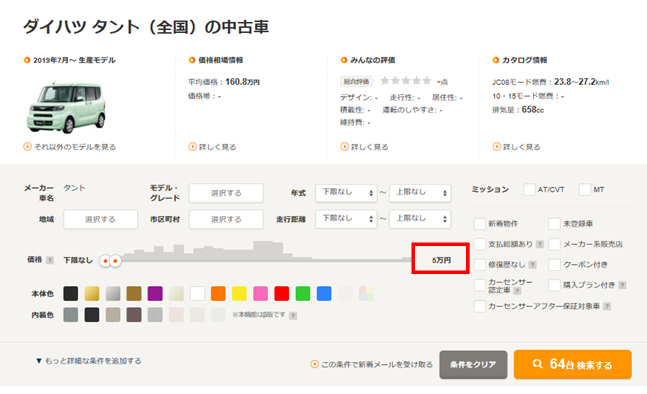The width and height of the screenshot is (647, 394).
Task: Select the gold body color swatch
Action: point(92,293)
